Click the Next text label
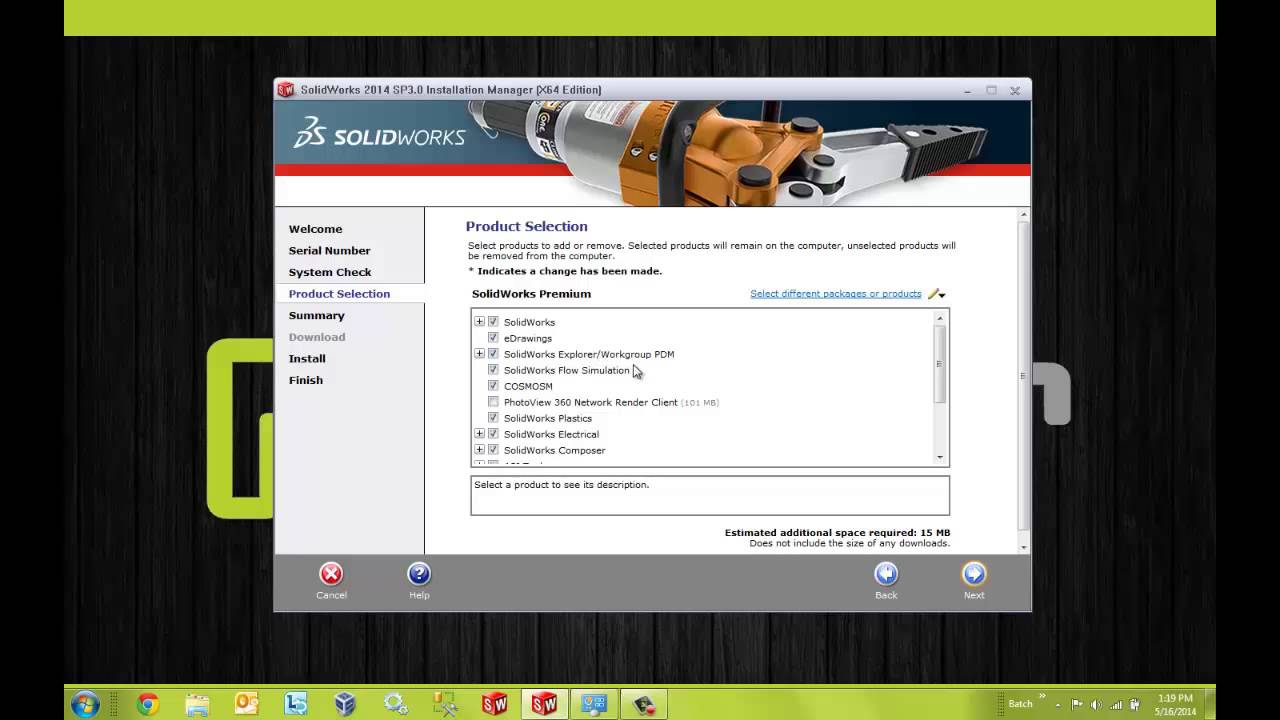Viewport: 1280px width, 720px height. click(974, 595)
